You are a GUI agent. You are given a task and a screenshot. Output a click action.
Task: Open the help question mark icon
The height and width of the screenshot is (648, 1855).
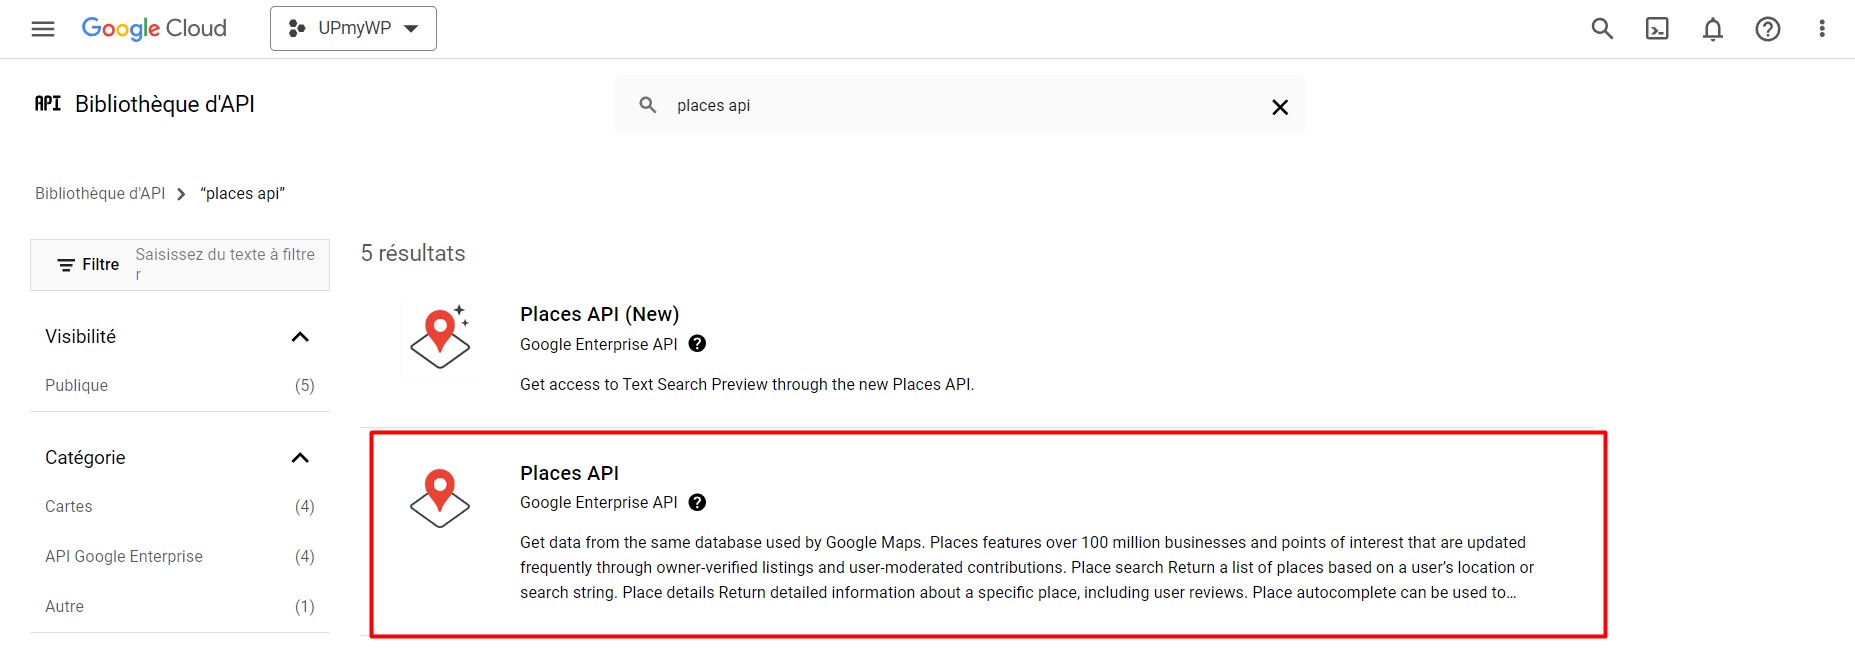click(x=1768, y=29)
